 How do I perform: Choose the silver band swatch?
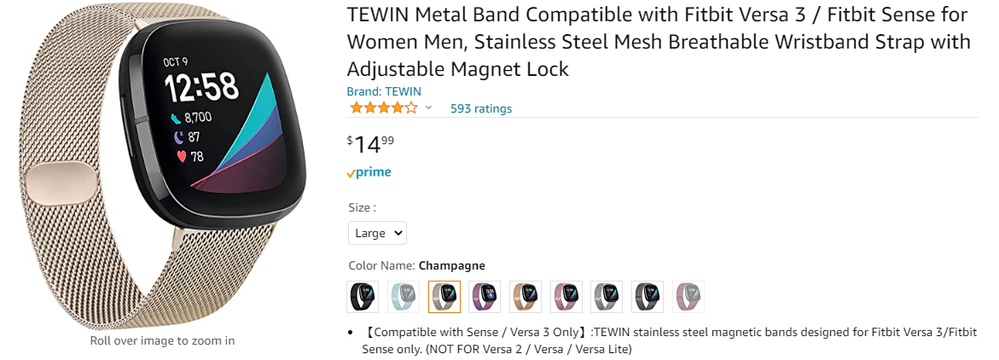pos(607,297)
